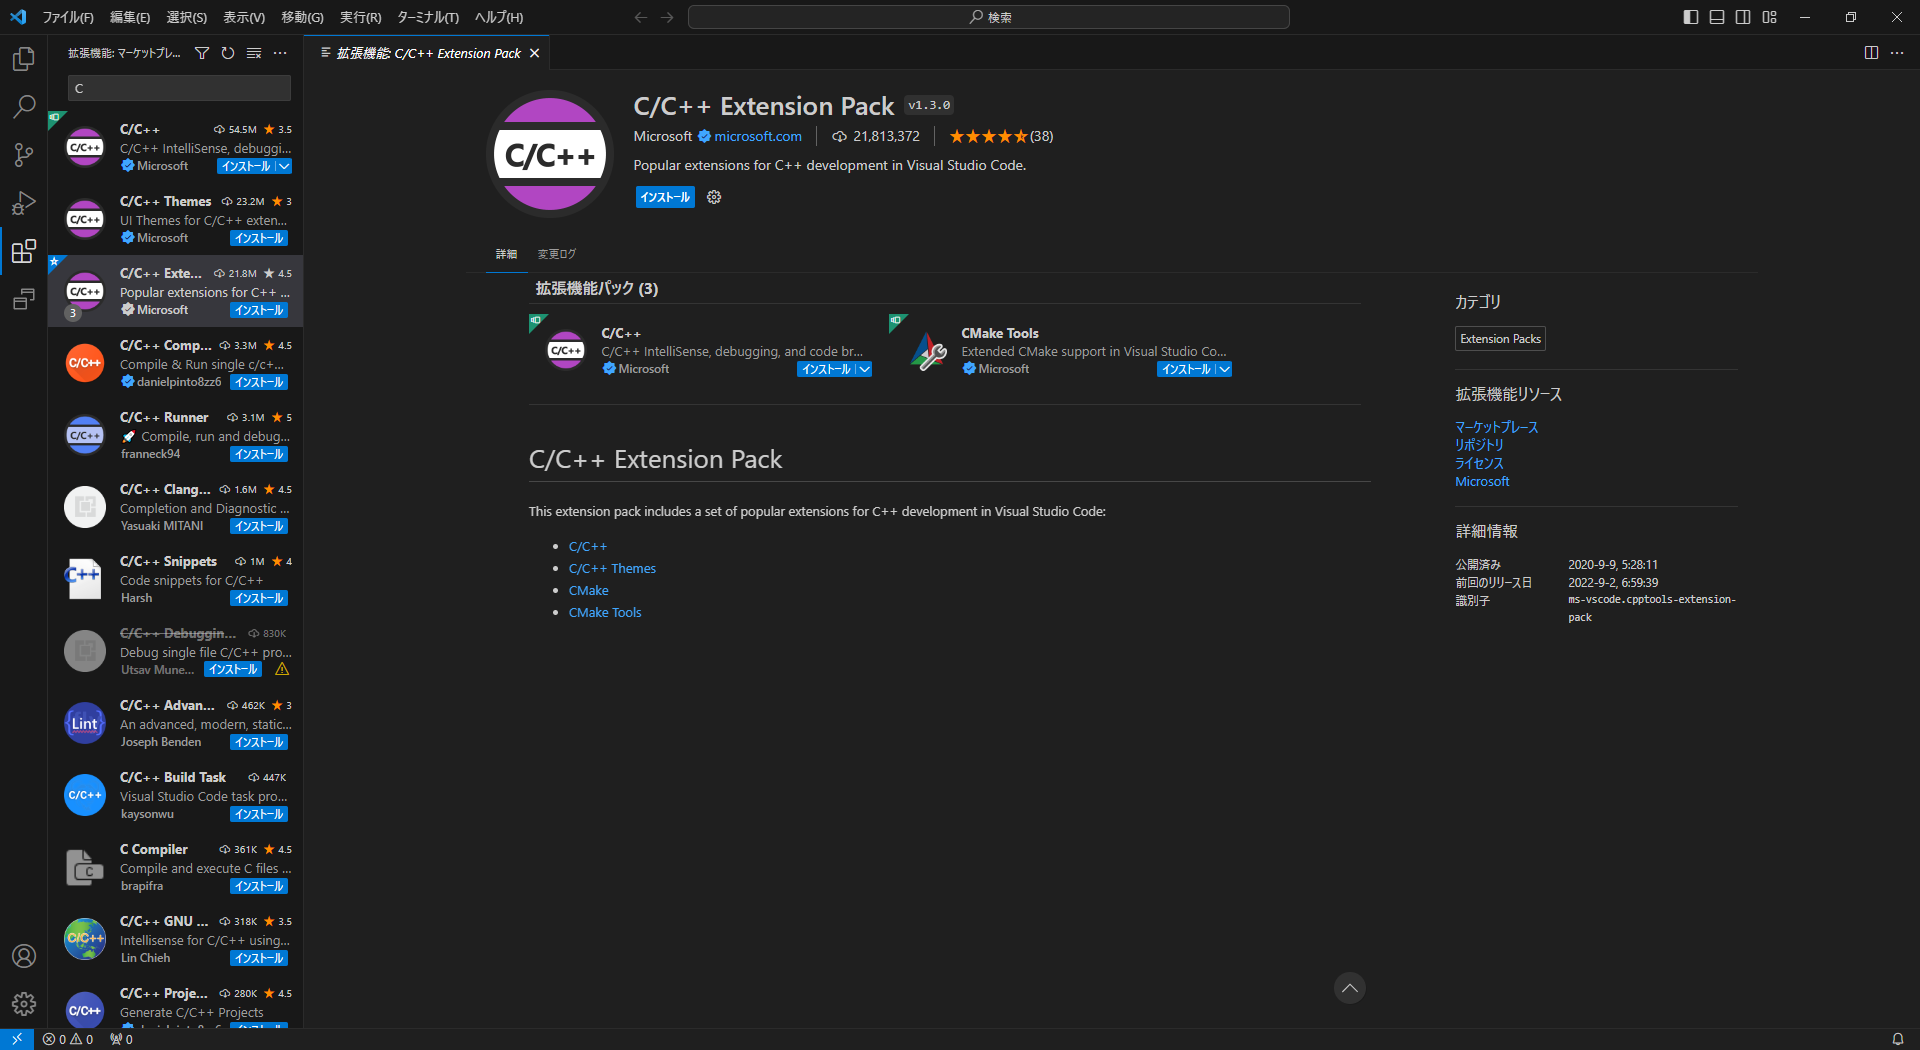The height and width of the screenshot is (1050, 1920).
Task: Select the Extensions view icon
Action: click(x=24, y=251)
